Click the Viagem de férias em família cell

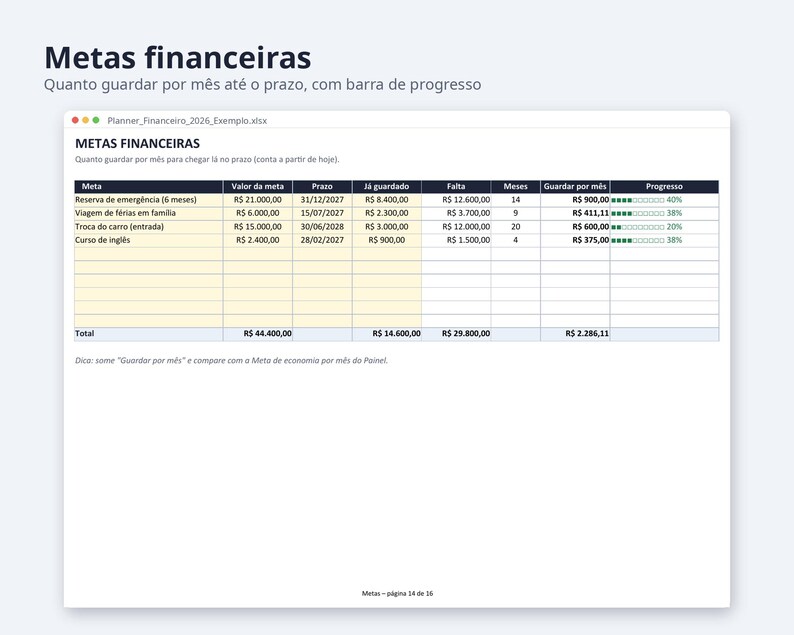click(148, 213)
